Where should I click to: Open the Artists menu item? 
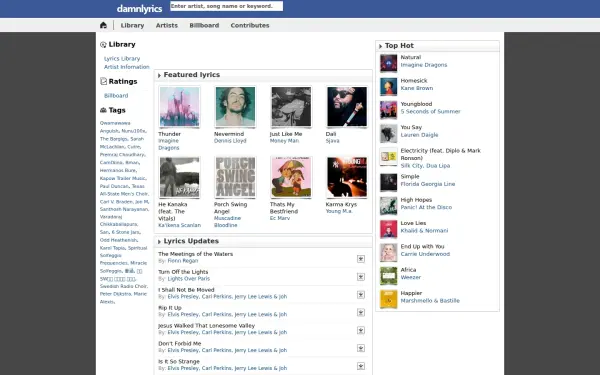pyautogui.click(x=167, y=25)
